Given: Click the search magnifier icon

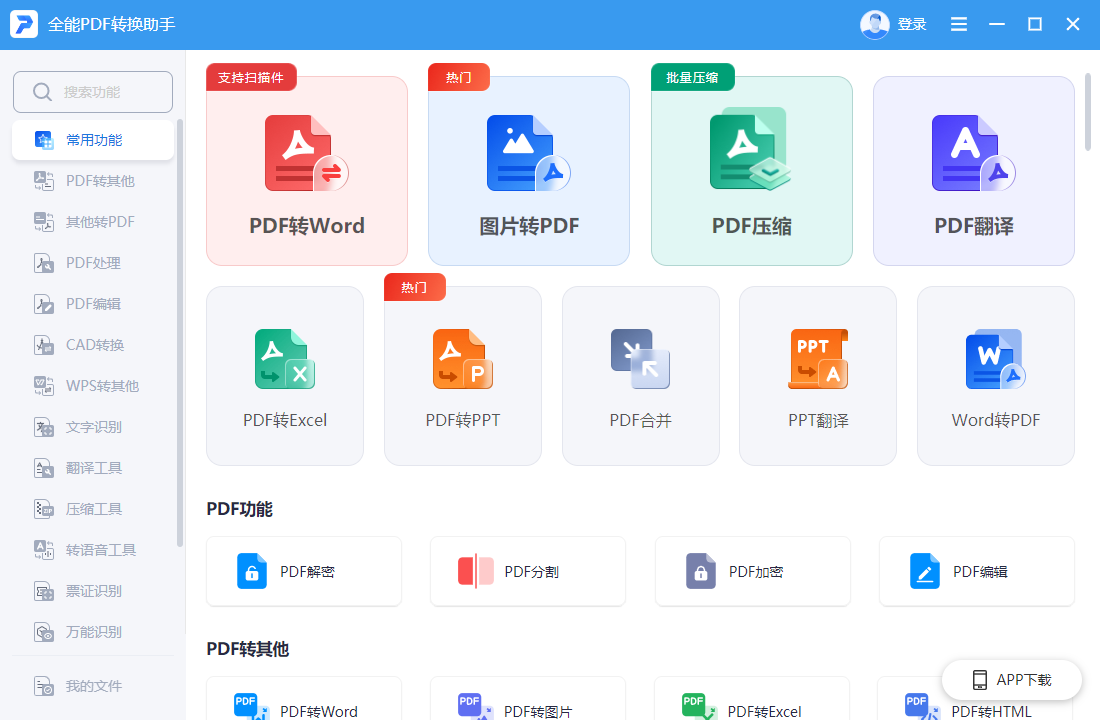Looking at the screenshot, I should pyautogui.click(x=42, y=92).
